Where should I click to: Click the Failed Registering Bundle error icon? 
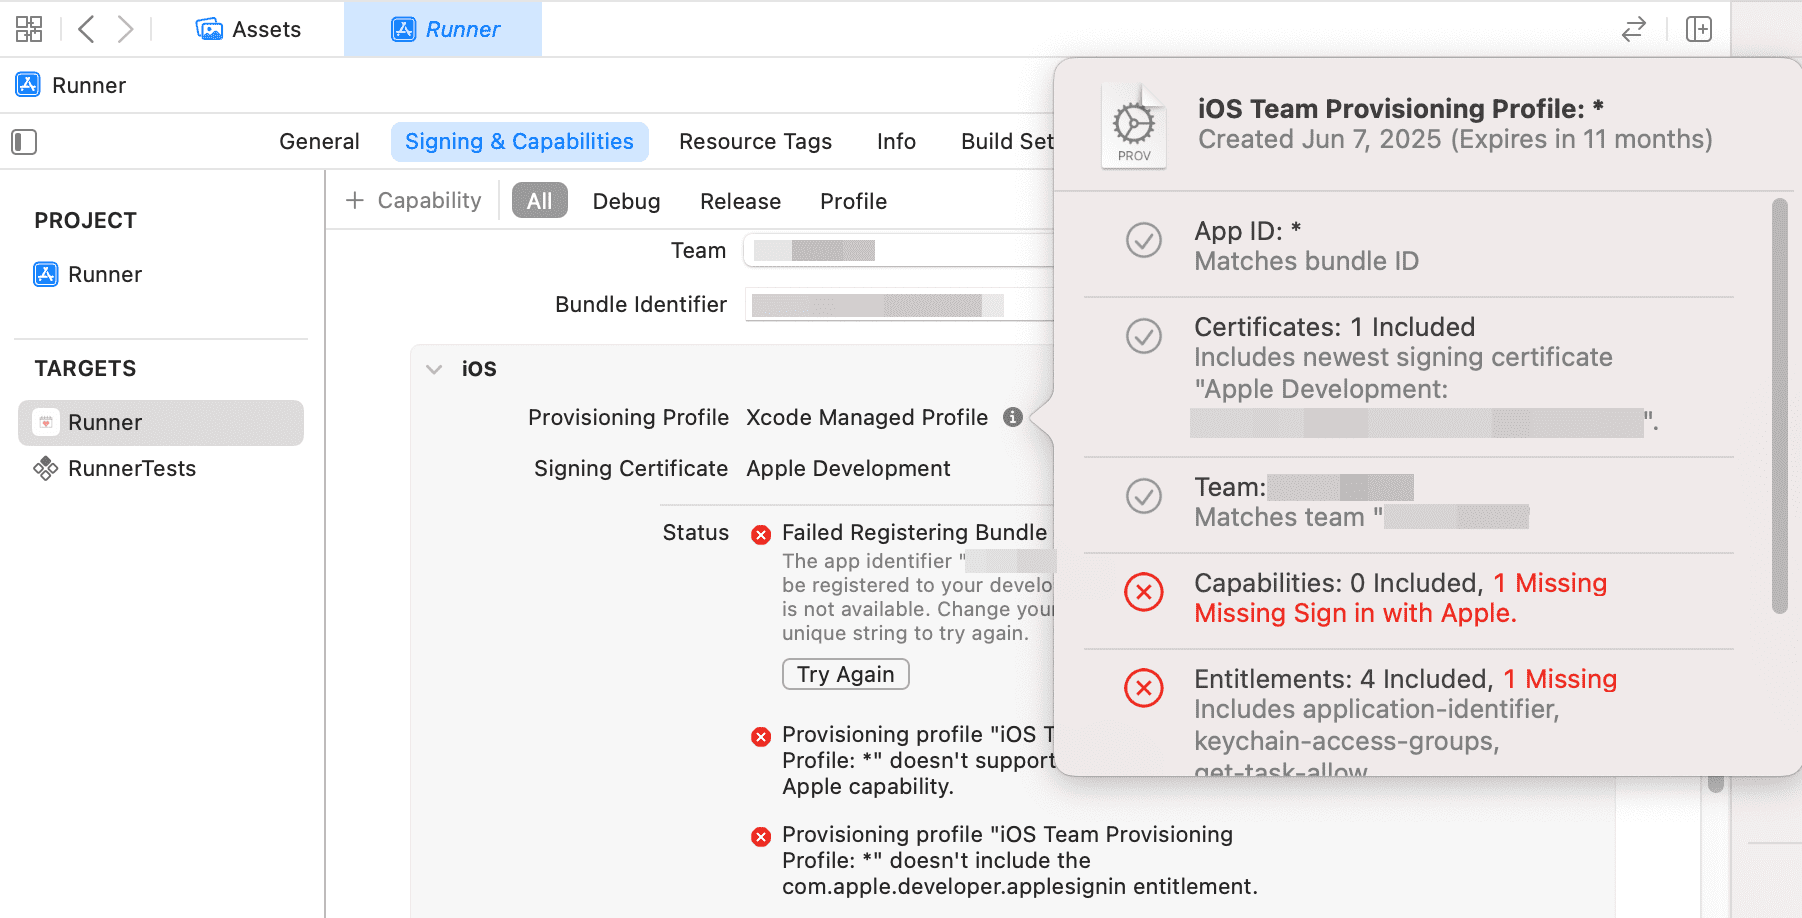tap(761, 534)
